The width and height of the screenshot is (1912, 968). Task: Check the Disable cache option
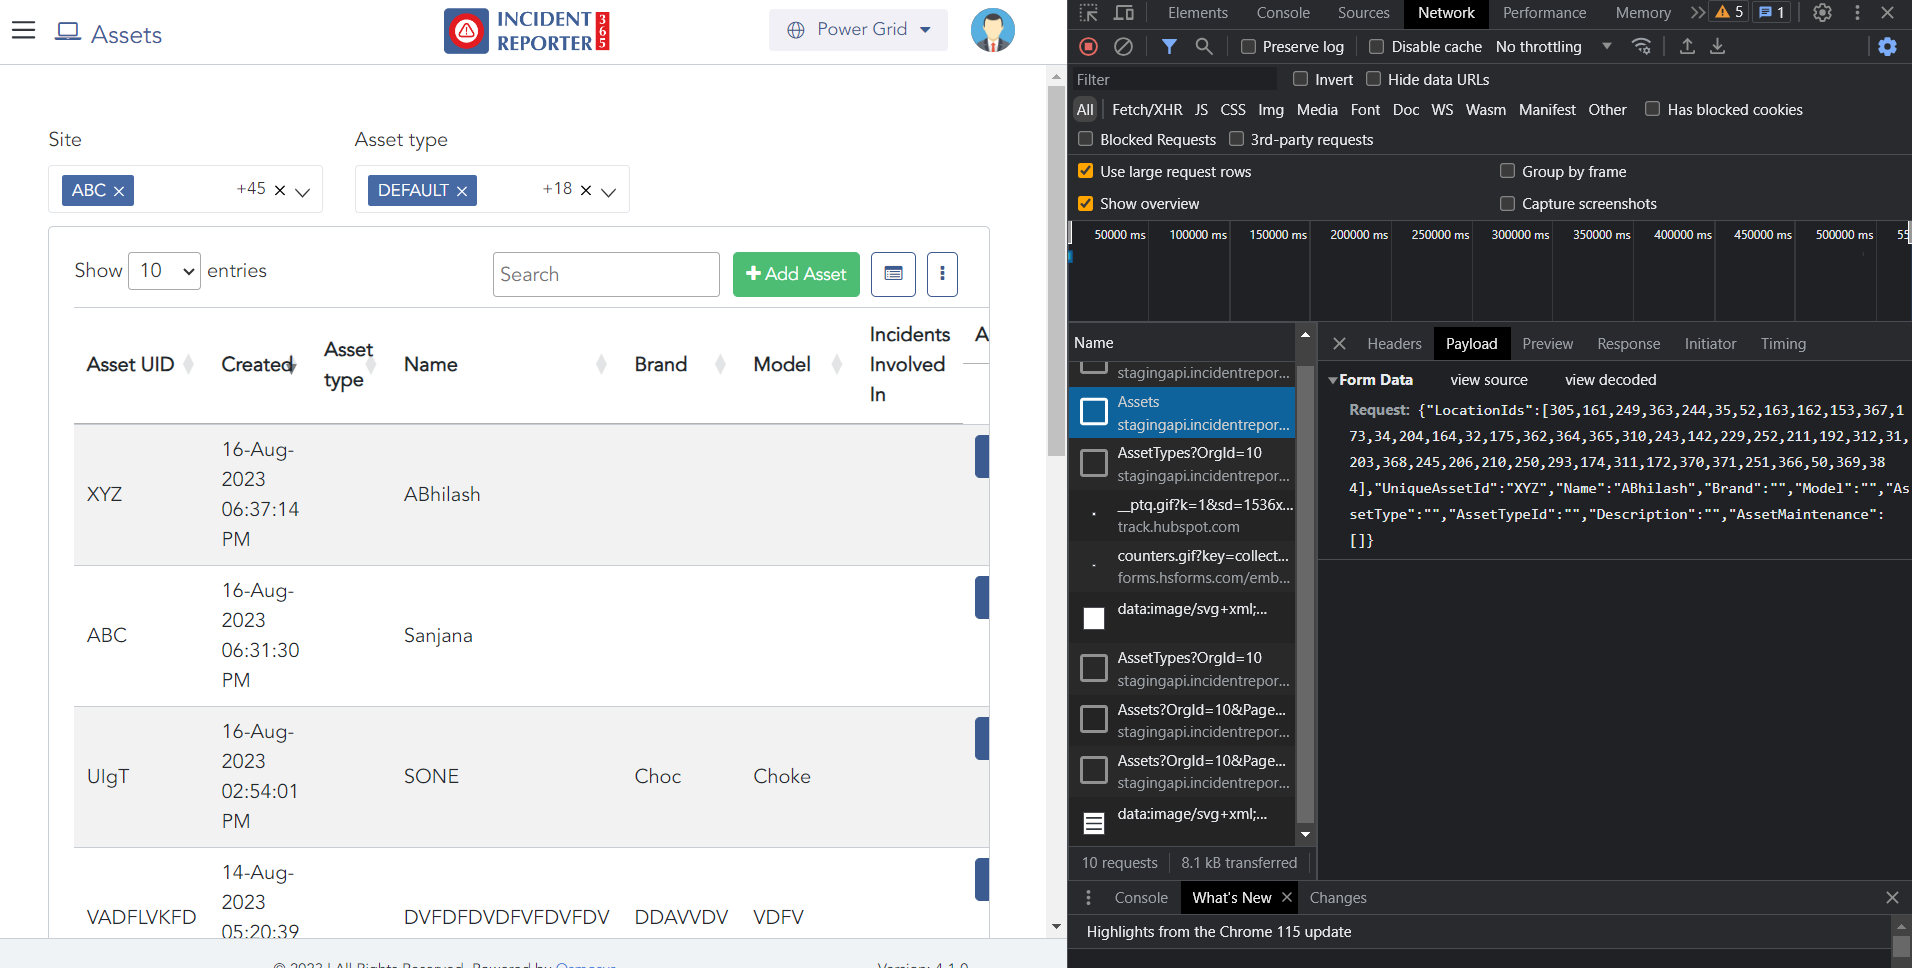(x=1377, y=47)
